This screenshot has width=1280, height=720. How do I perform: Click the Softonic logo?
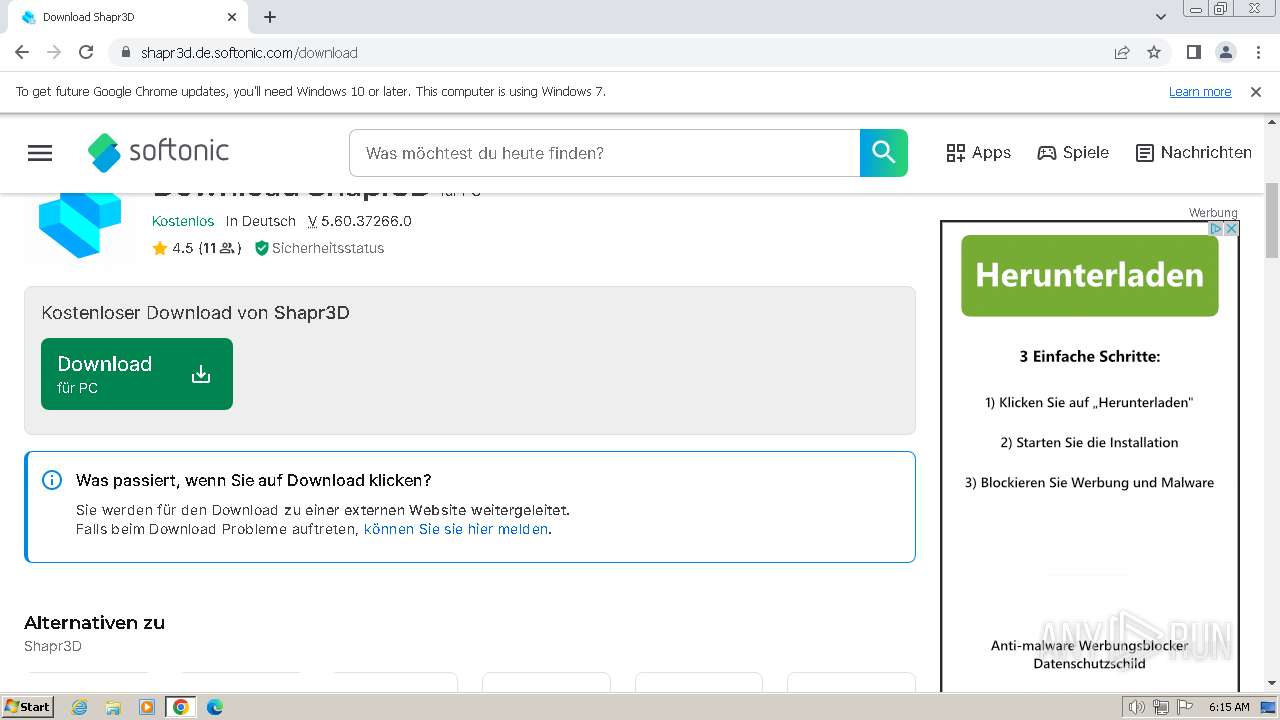pos(158,152)
